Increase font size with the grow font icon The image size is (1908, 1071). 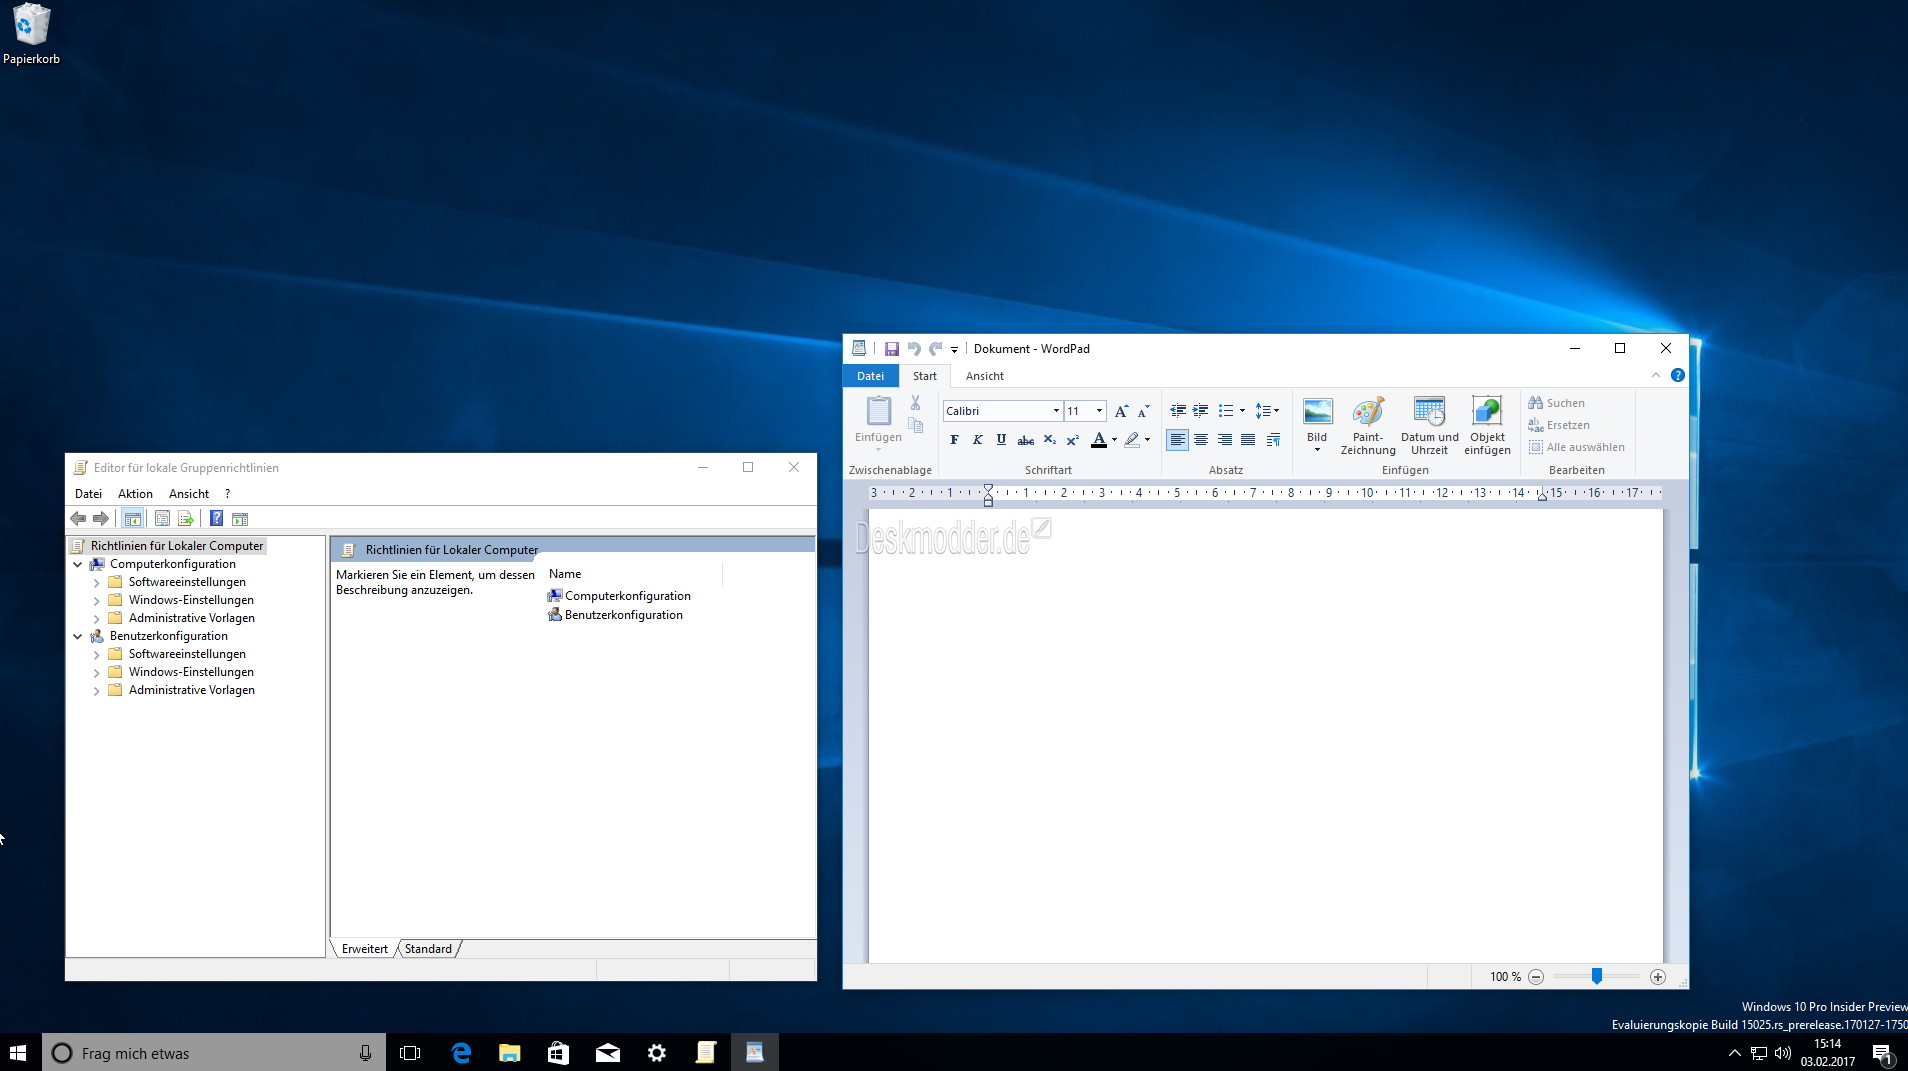pyautogui.click(x=1121, y=411)
